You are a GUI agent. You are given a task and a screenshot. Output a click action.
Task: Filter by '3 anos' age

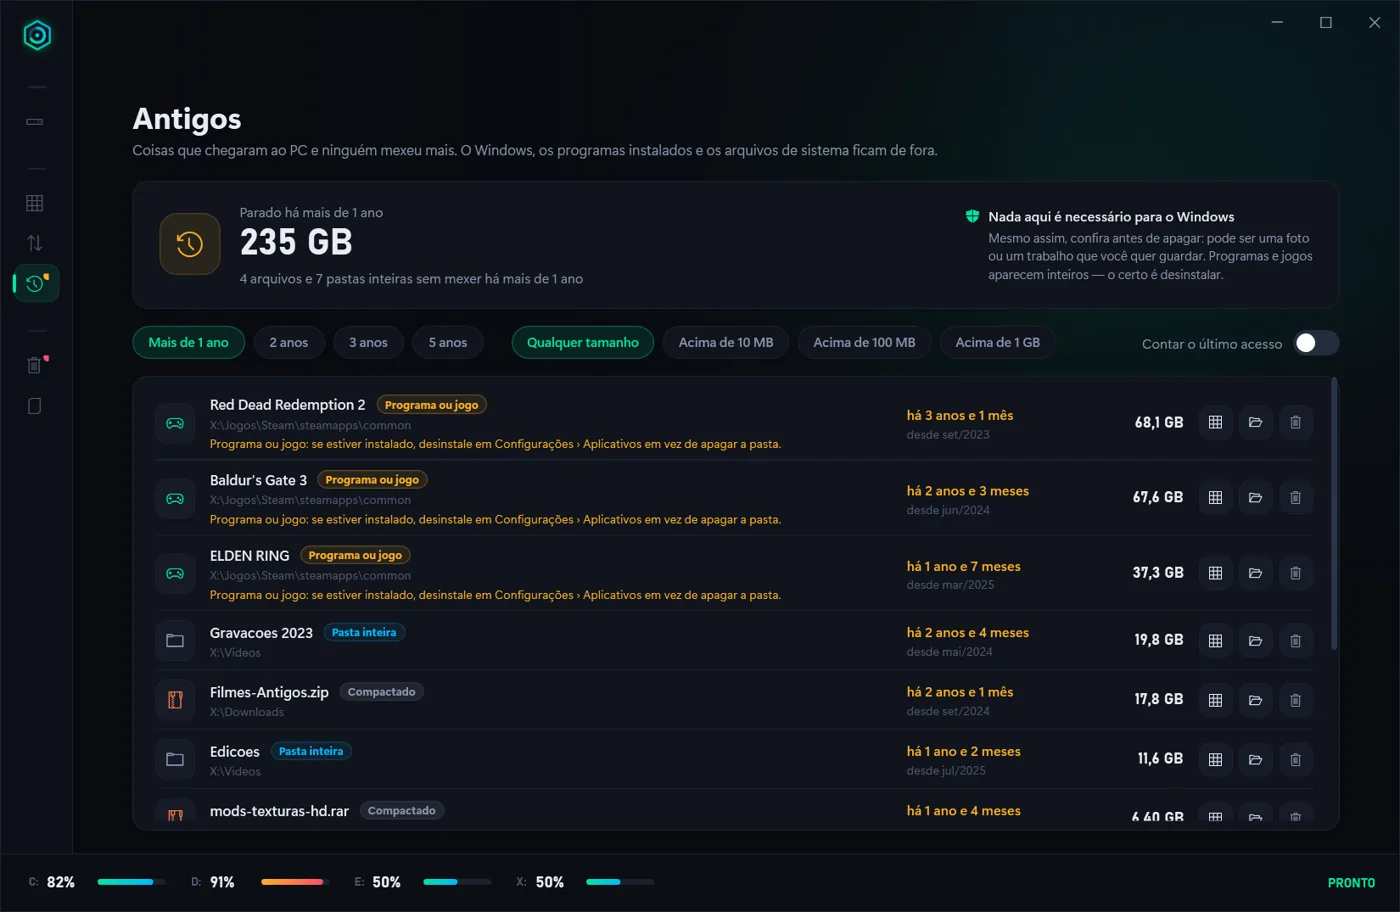[x=368, y=342]
